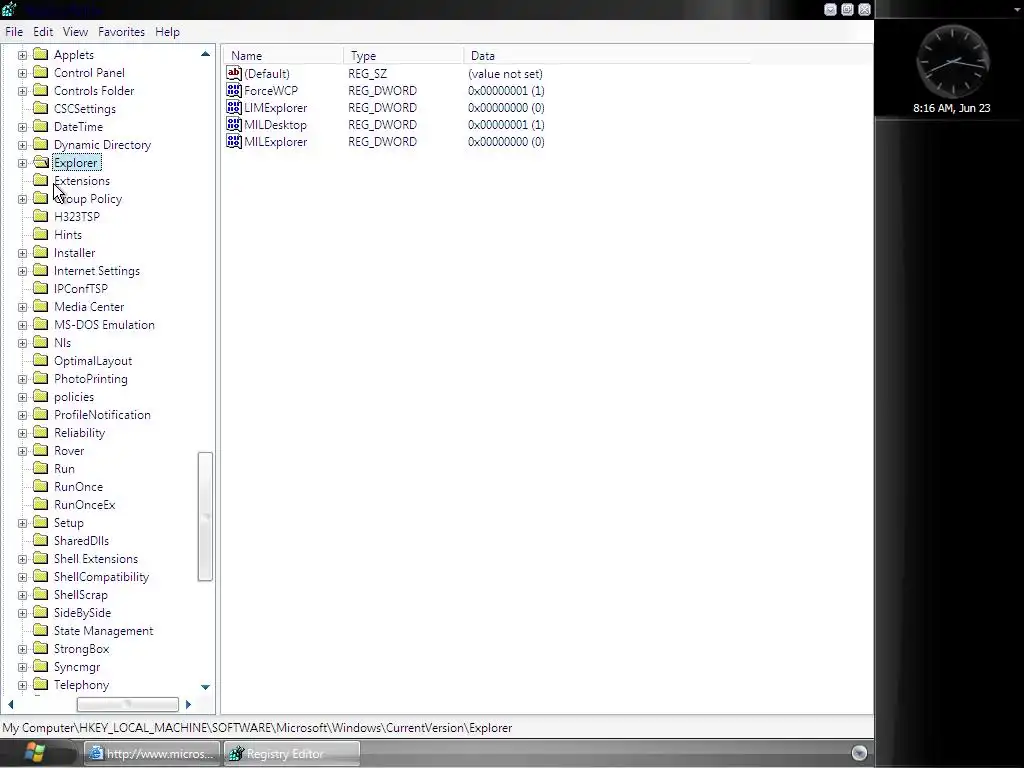The height and width of the screenshot is (768, 1024).
Task: Click the tree scroll up arrow
Action: click(x=205, y=54)
